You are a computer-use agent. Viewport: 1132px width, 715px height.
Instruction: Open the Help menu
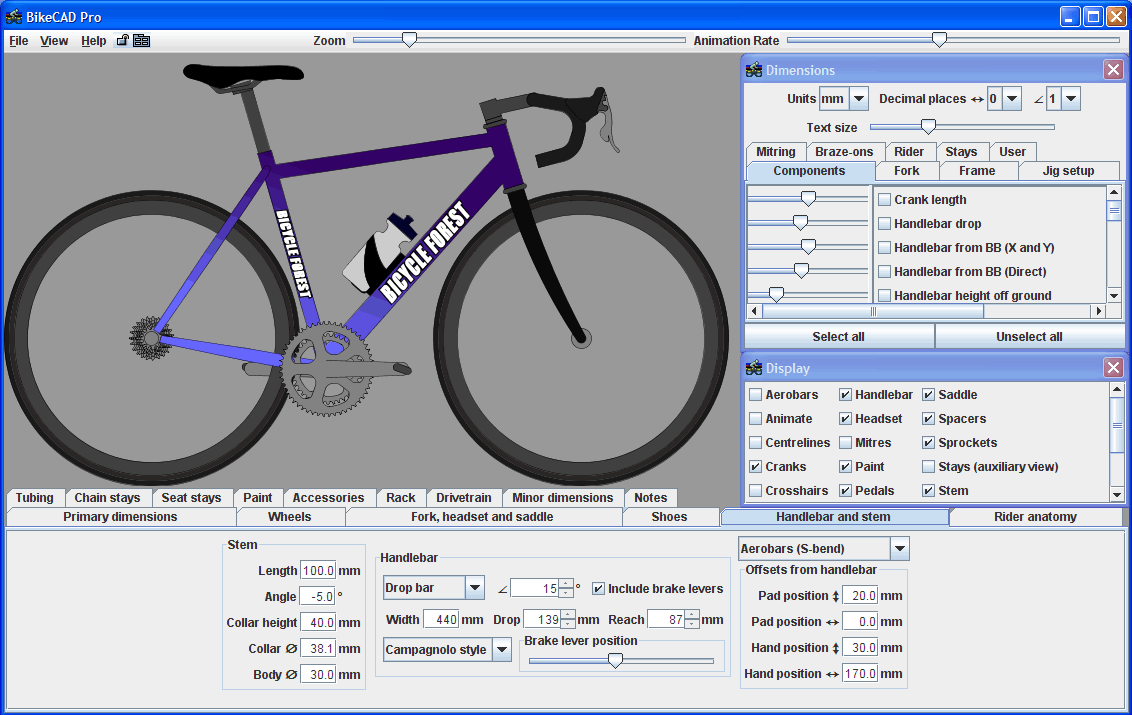click(x=94, y=40)
